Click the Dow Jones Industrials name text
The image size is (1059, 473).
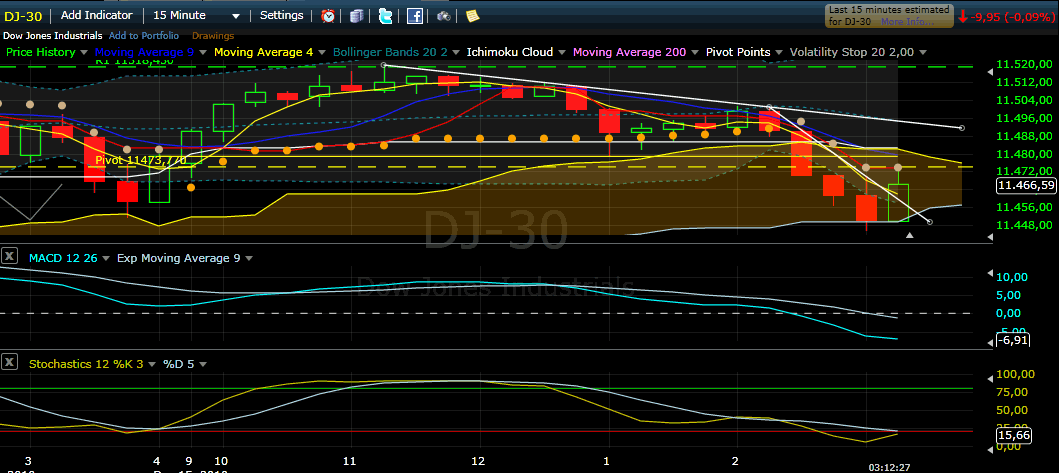(53, 36)
